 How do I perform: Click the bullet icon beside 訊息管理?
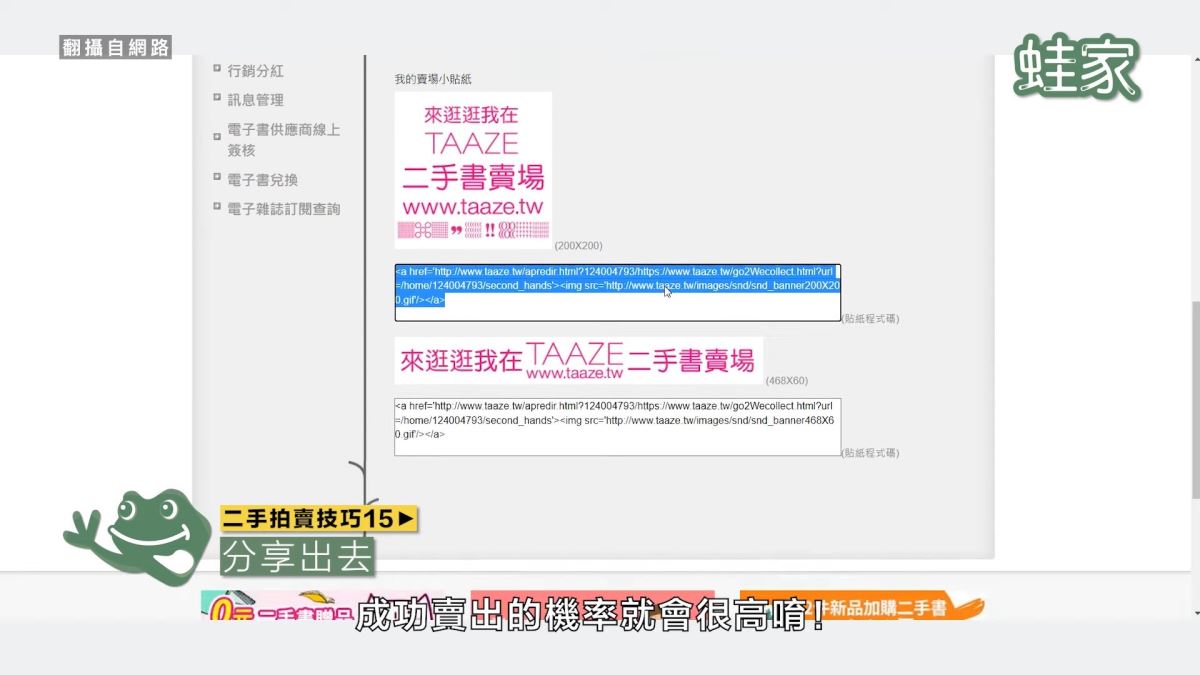(217, 98)
